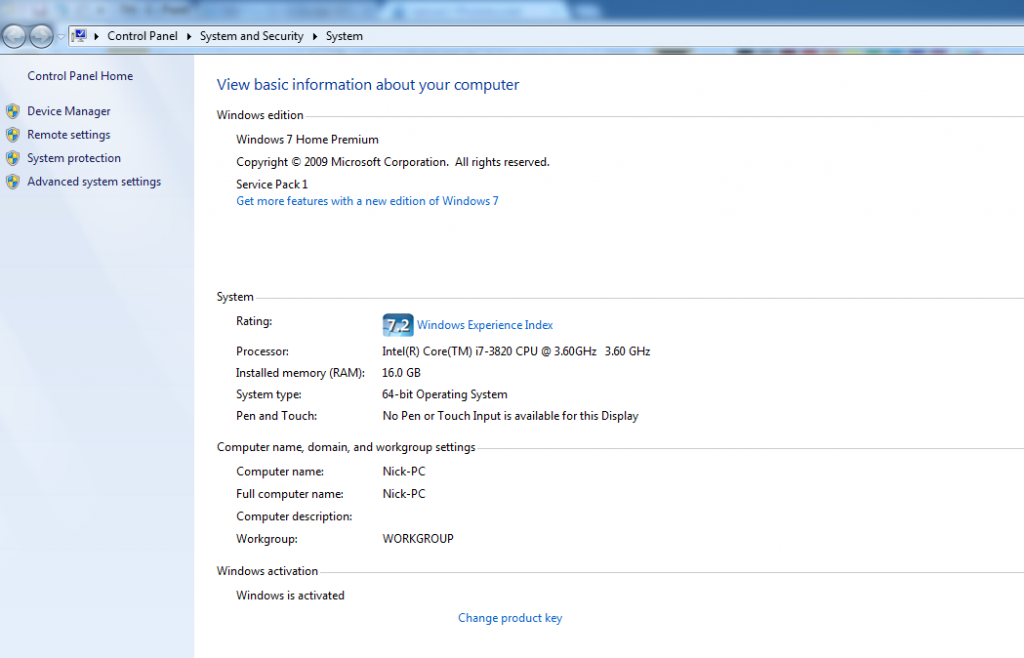Viewport: 1024px width, 658px height.
Task: Select the 64-bit Operating System value
Action: [x=445, y=394]
